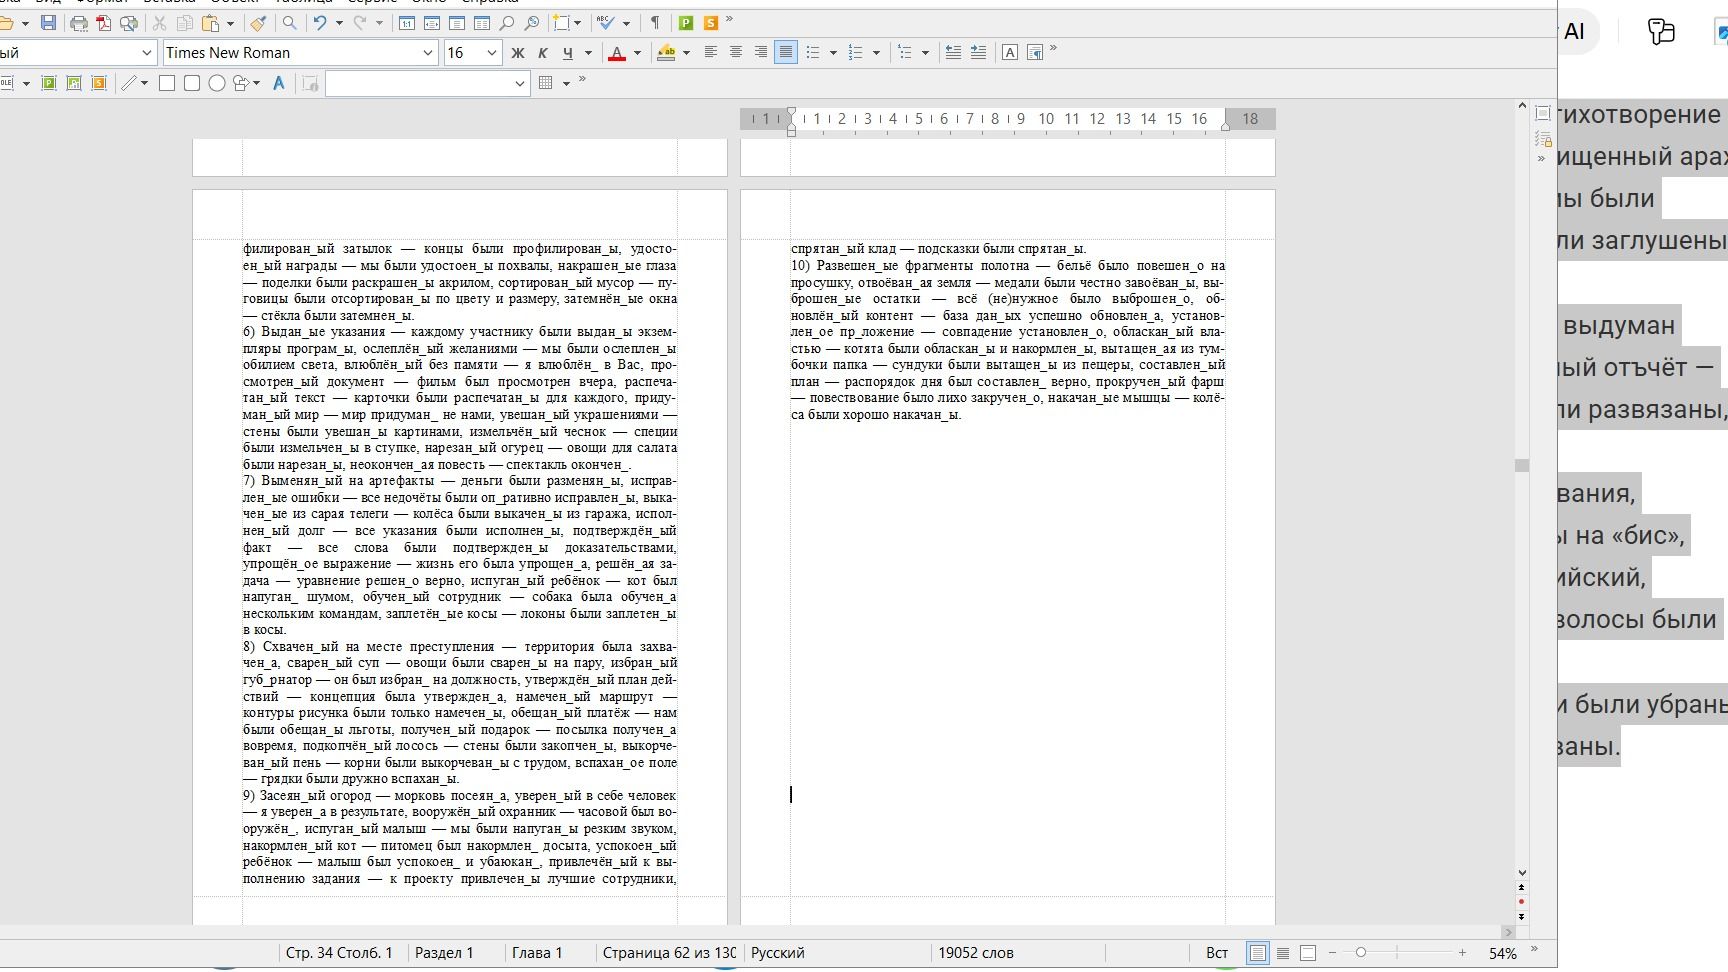
Task: Toggle italic formatting (К)
Action: click(x=543, y=53)
